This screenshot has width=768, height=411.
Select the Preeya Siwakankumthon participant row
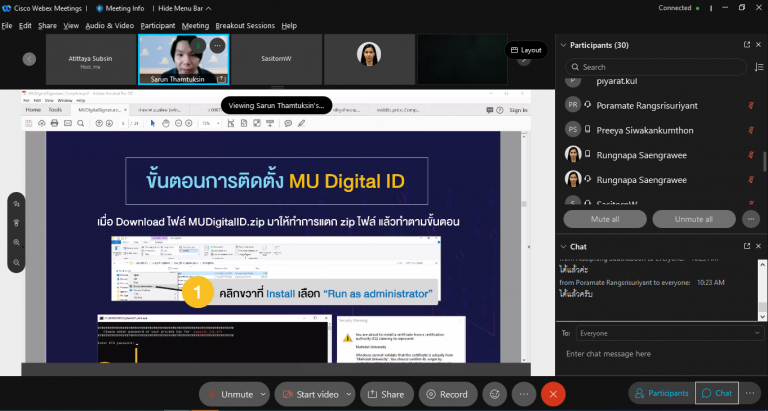coord(660,130)
